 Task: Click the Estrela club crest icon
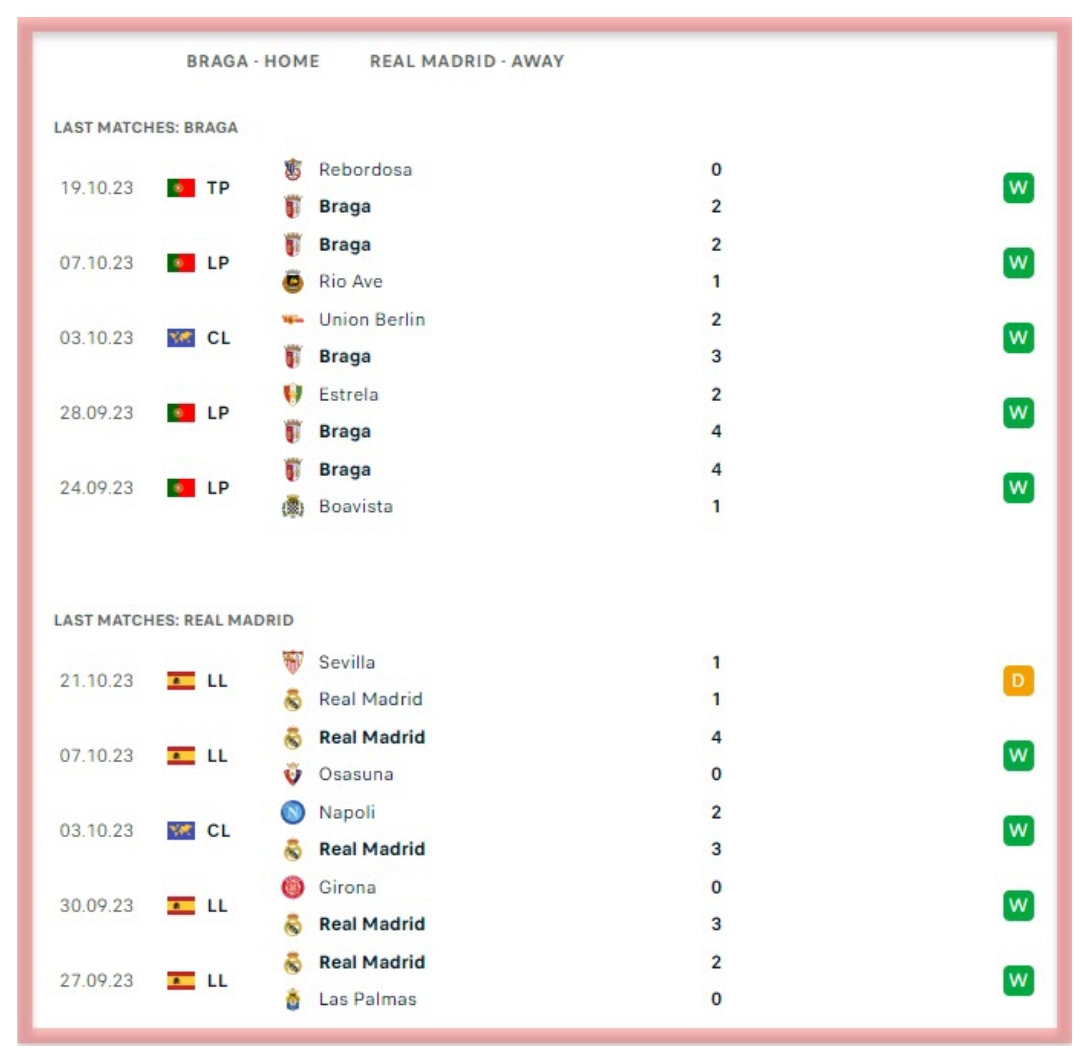(292, 395)
